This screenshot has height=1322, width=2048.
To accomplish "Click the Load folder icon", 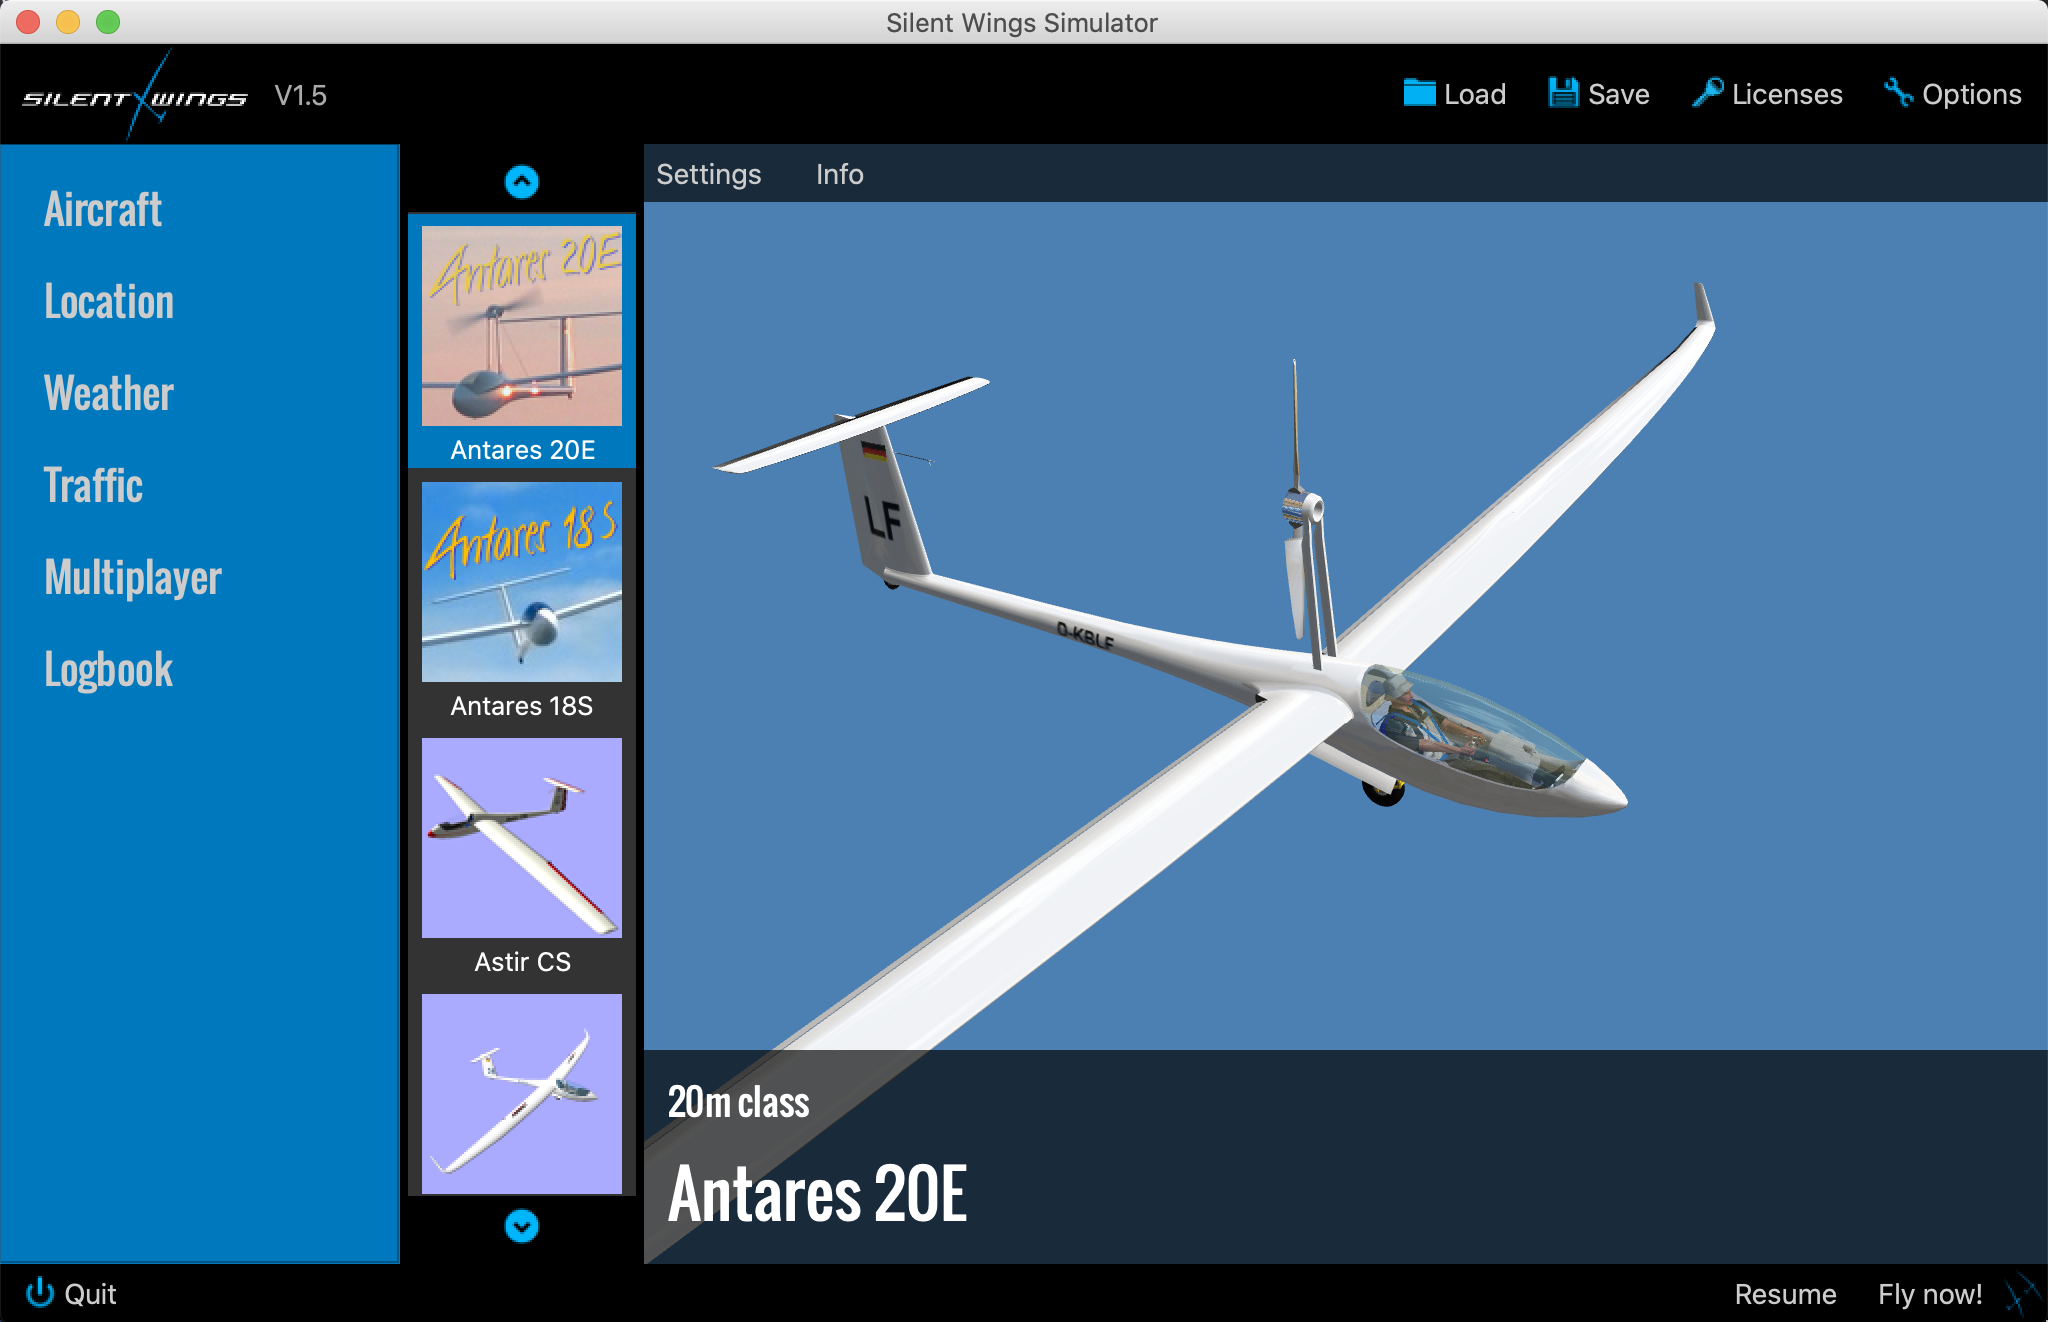I will point(1419,93).
